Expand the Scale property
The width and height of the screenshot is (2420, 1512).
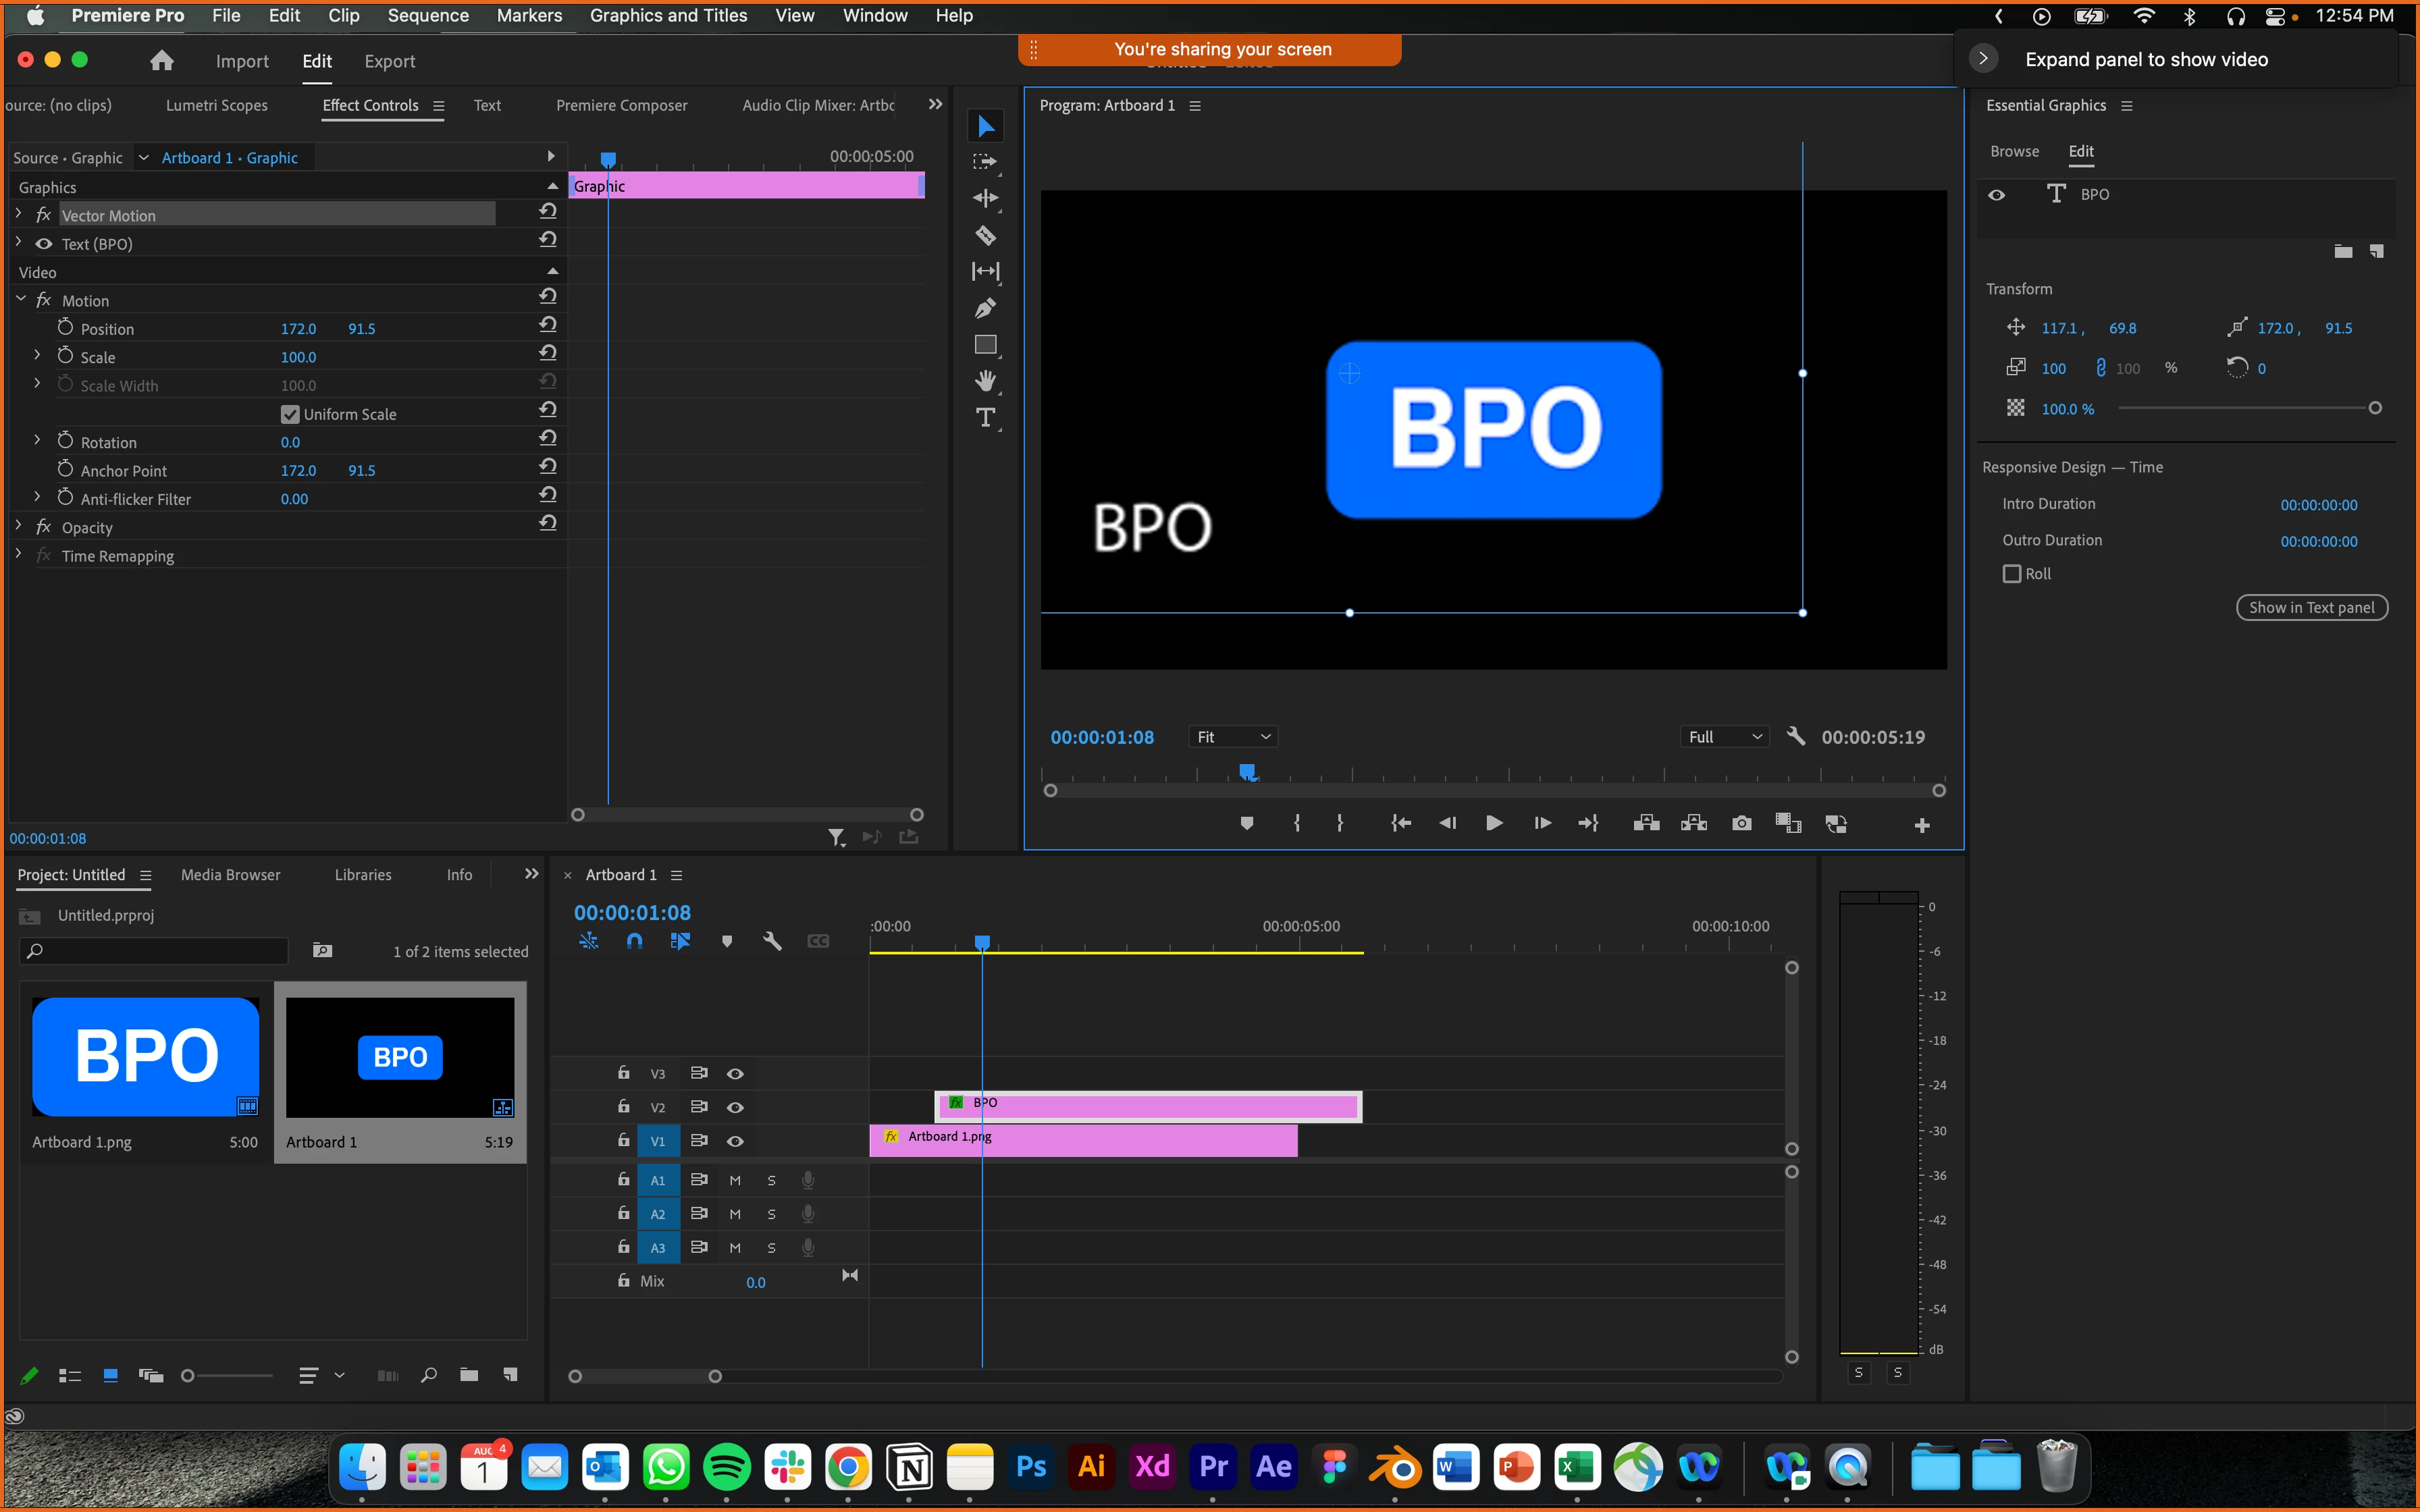[38, 356]
